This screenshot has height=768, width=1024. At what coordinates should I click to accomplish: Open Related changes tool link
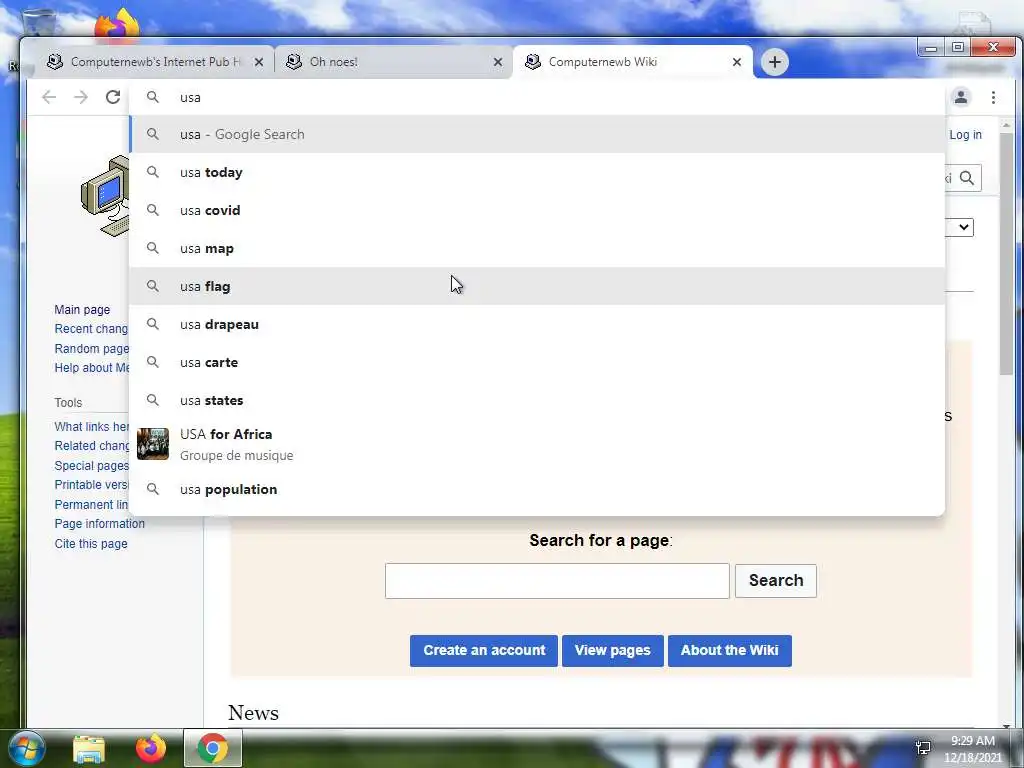click(x=92, y=445)
